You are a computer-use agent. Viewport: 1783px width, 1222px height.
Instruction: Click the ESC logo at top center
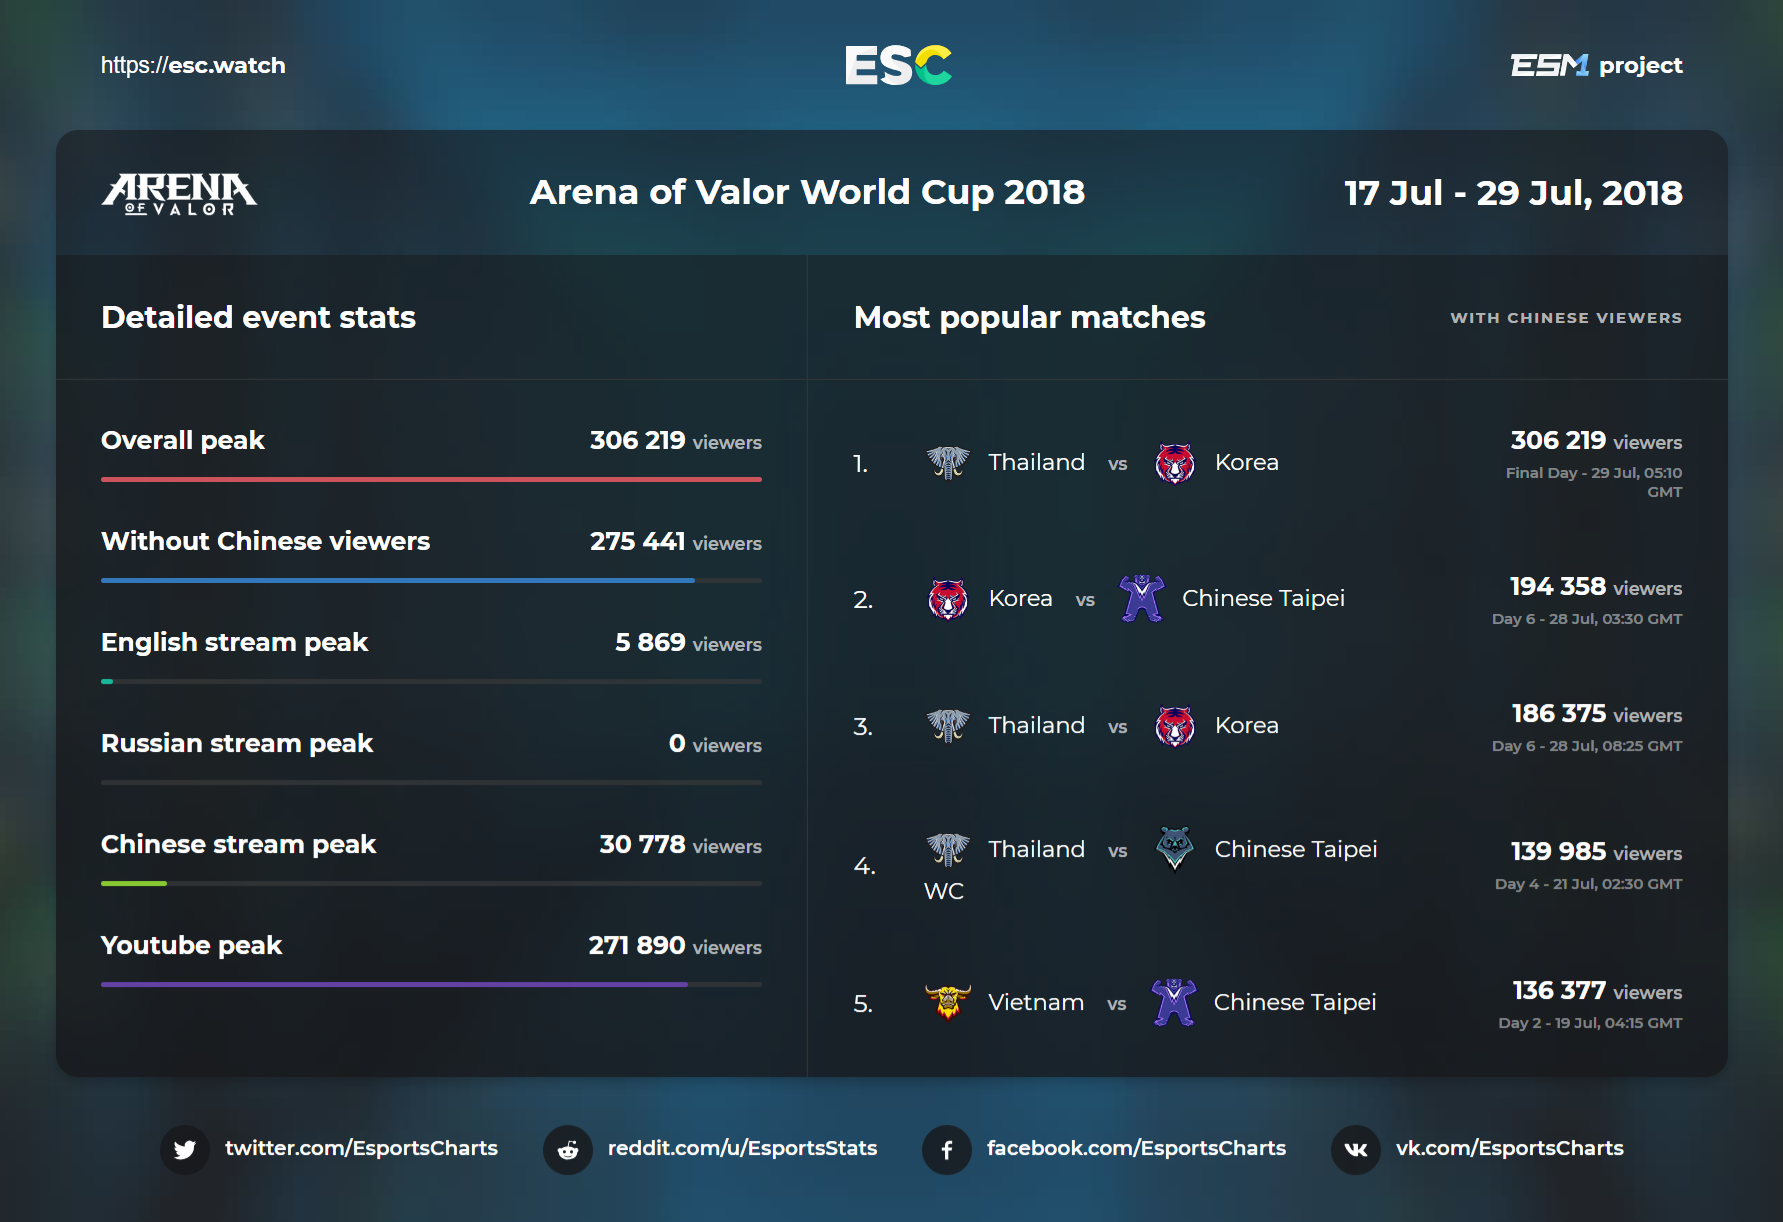tap(898, 66)
